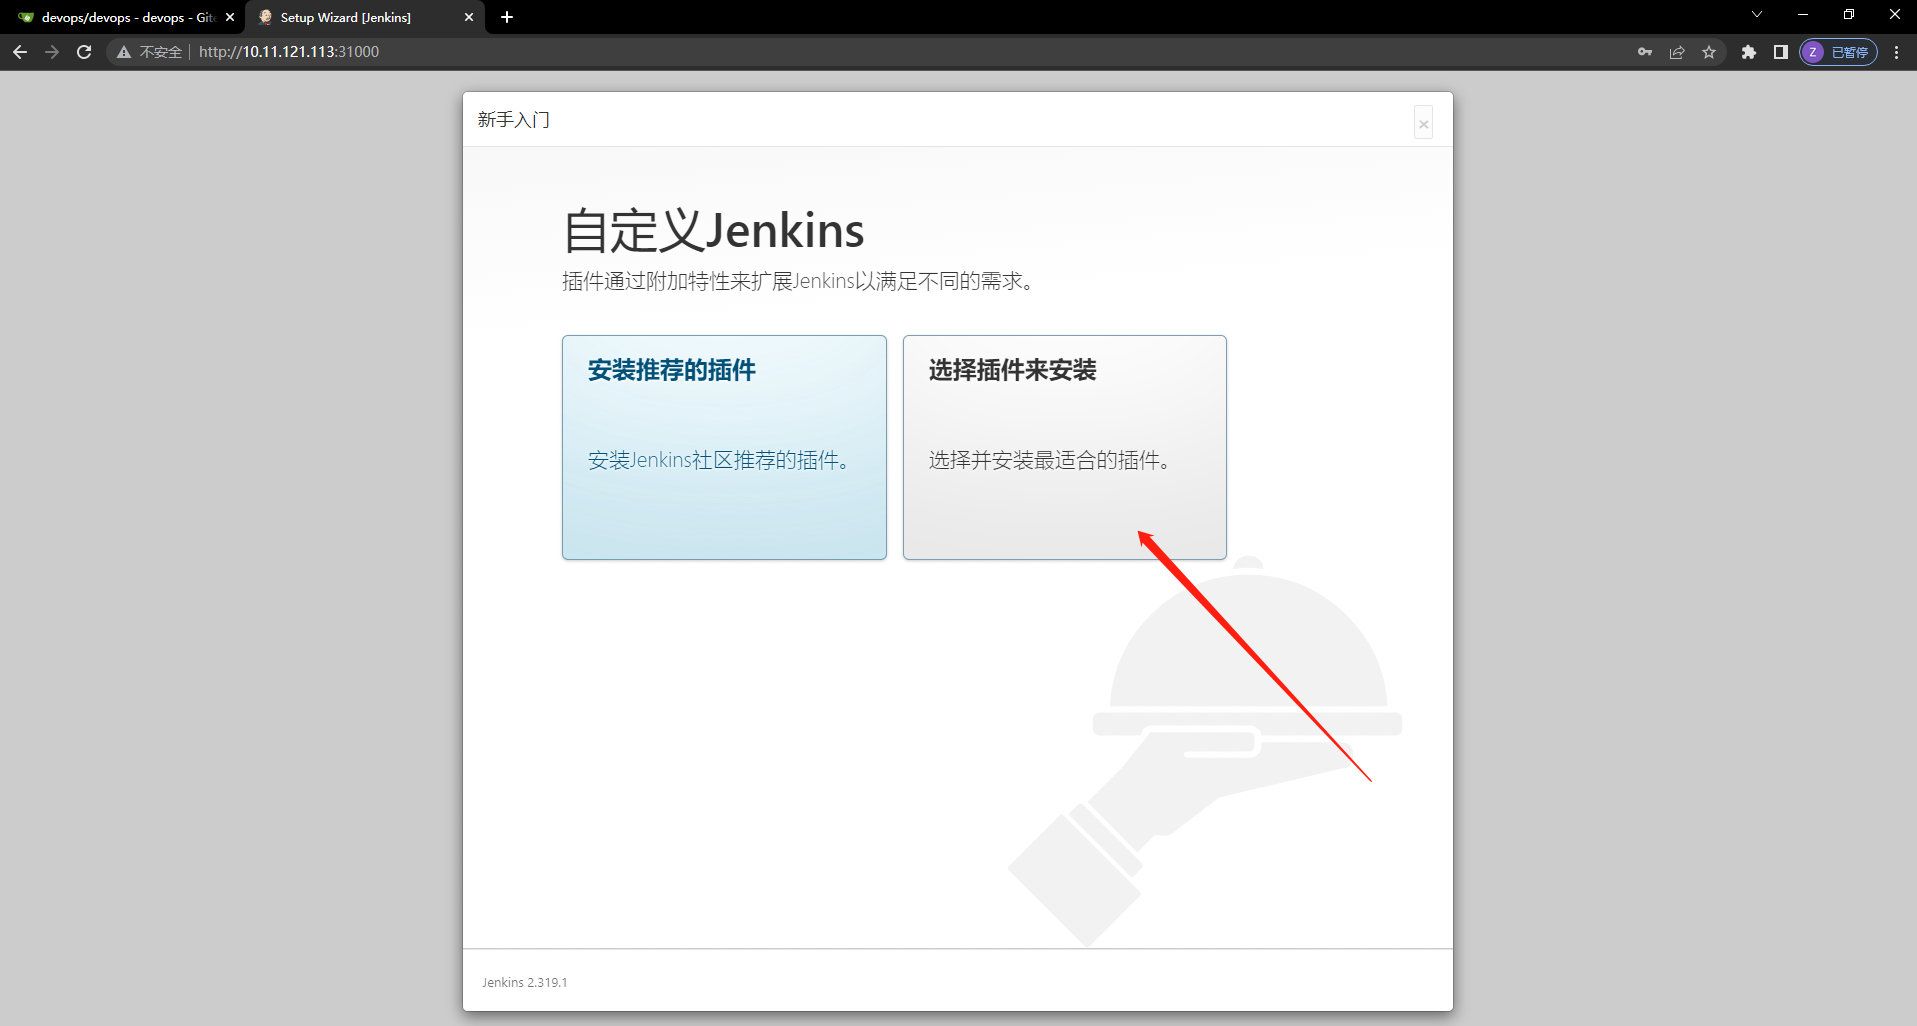
Task: Restore down the browser window
Action: 1849,15
